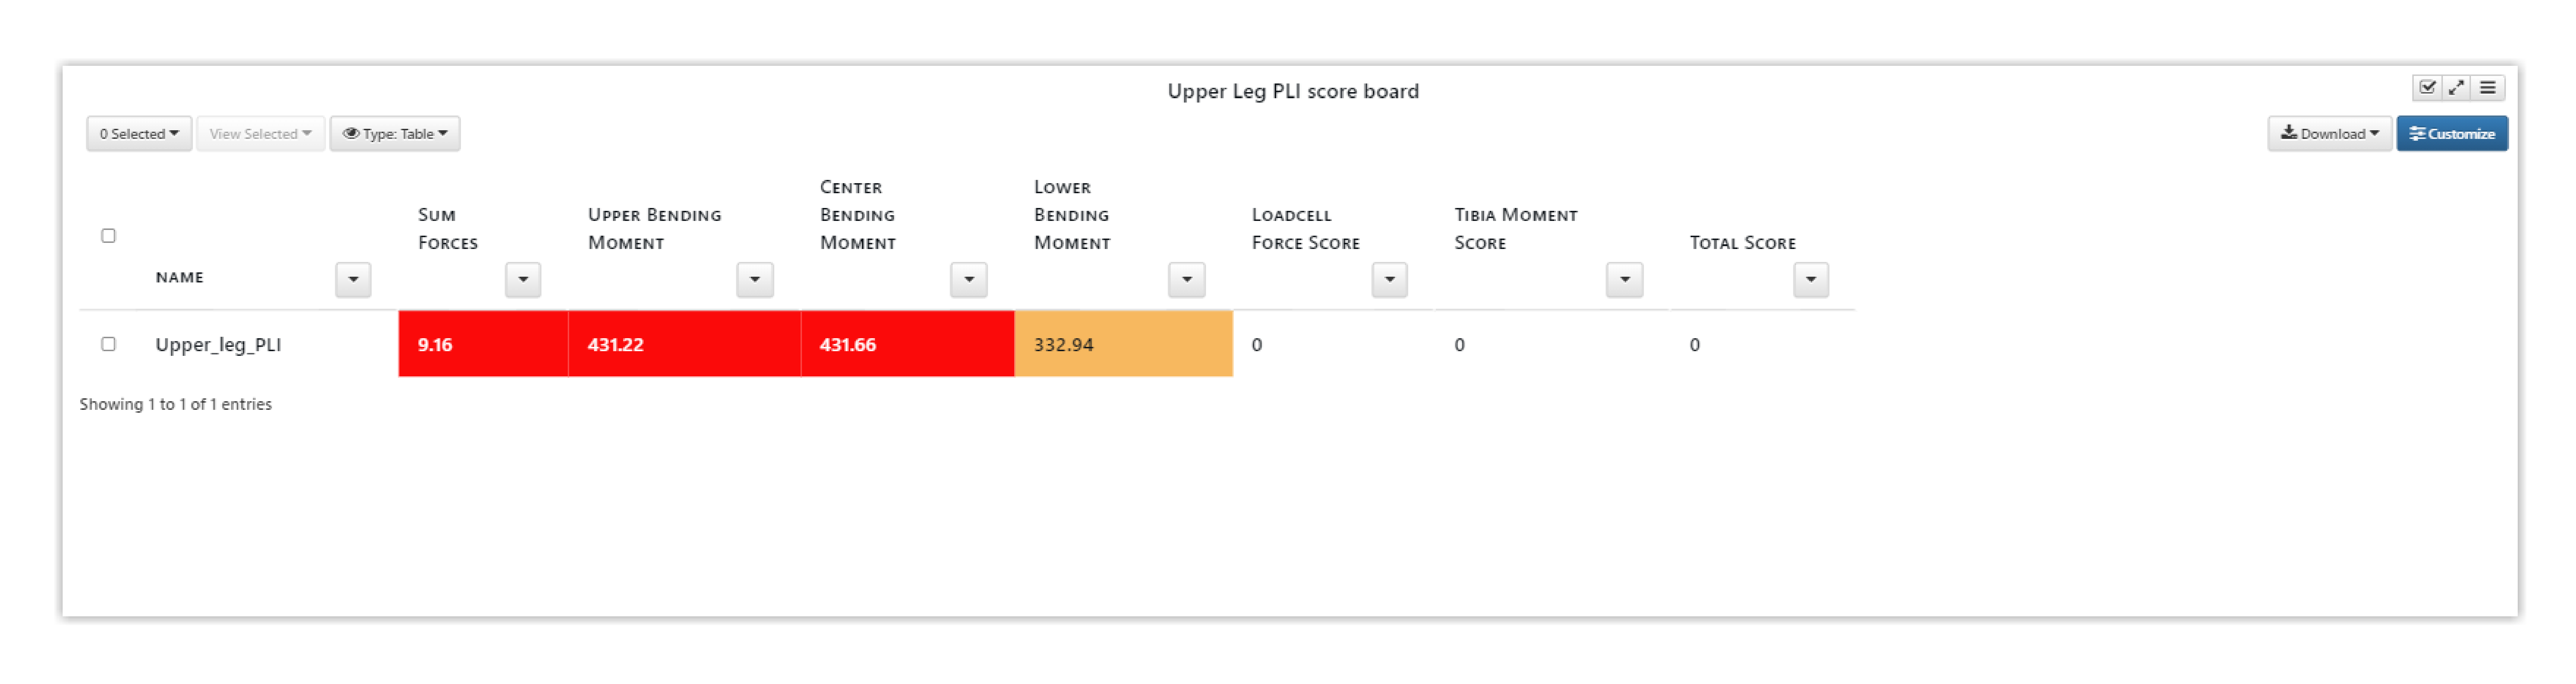Expand panel with the fullscreen arrows icon

(2456, 88)
